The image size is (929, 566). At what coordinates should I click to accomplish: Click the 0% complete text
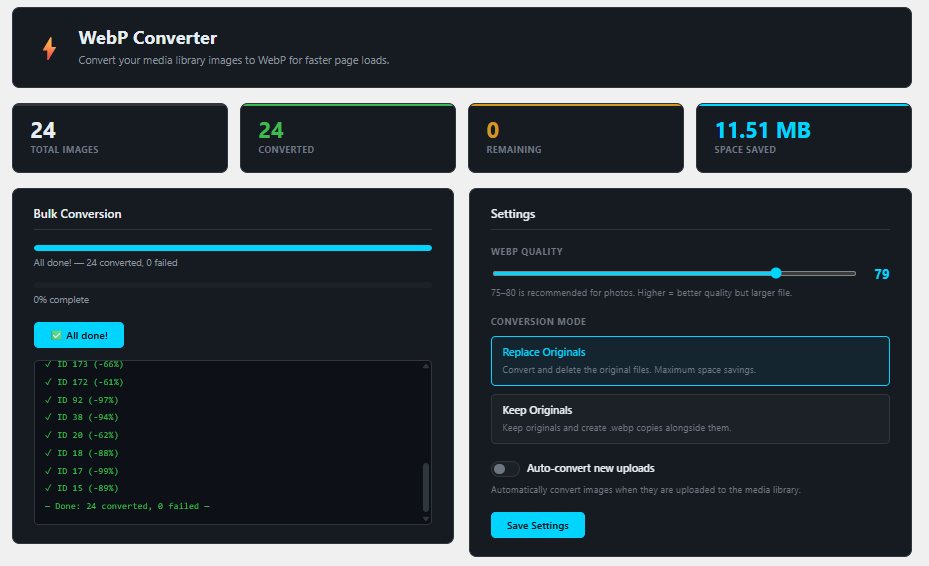[61, 300]
